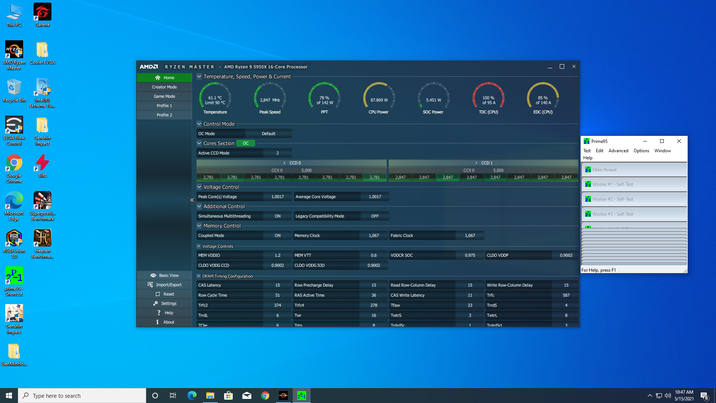The image size is (716, 403).
Task: Open About in Ryzen Master sidebar
Action: pyautogui.click(x=164, y=322)
